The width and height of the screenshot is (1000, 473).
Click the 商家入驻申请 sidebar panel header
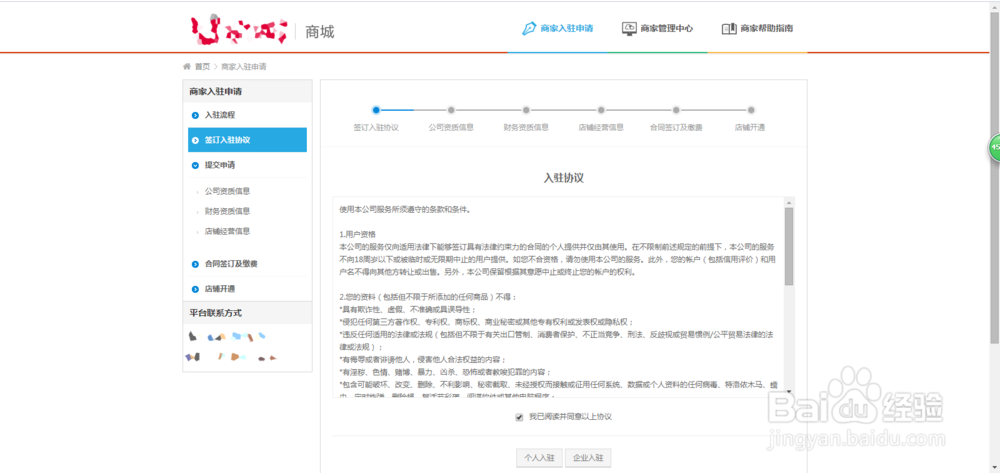[x=247, y=91]
